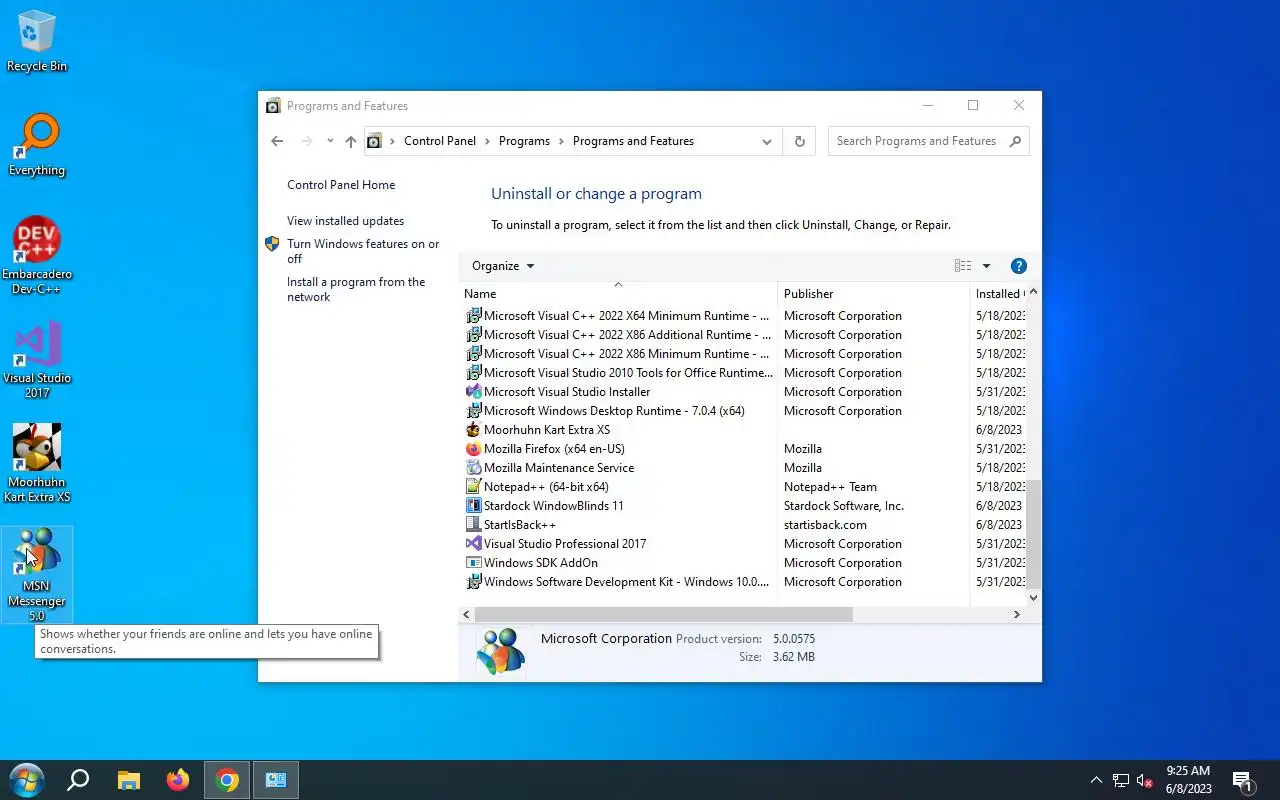Click the muted volume tray icon

1146,781
